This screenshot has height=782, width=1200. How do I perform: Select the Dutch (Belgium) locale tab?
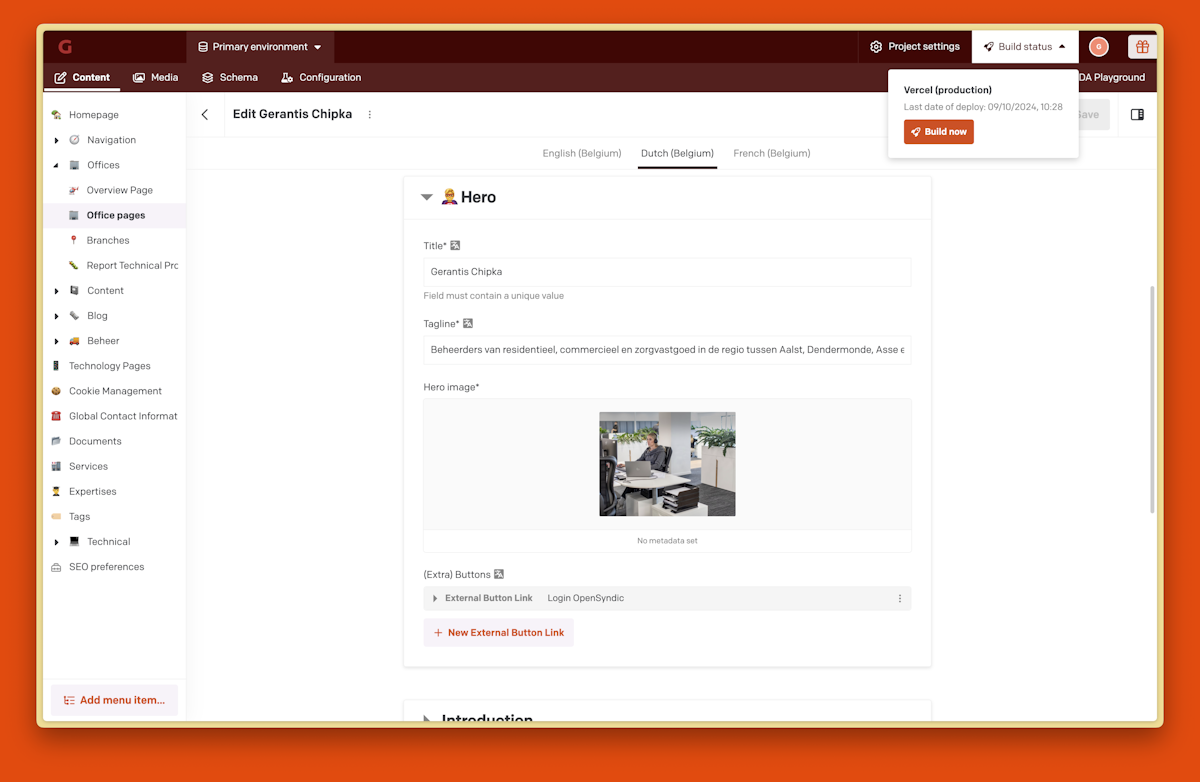click(x=677, y=153)
